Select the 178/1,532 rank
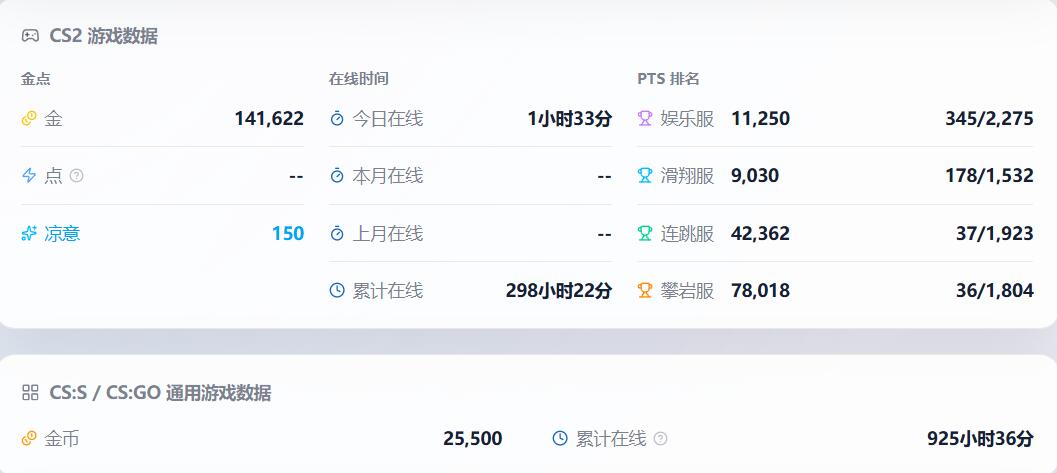Screen dimensions: 1057x473 989,176
